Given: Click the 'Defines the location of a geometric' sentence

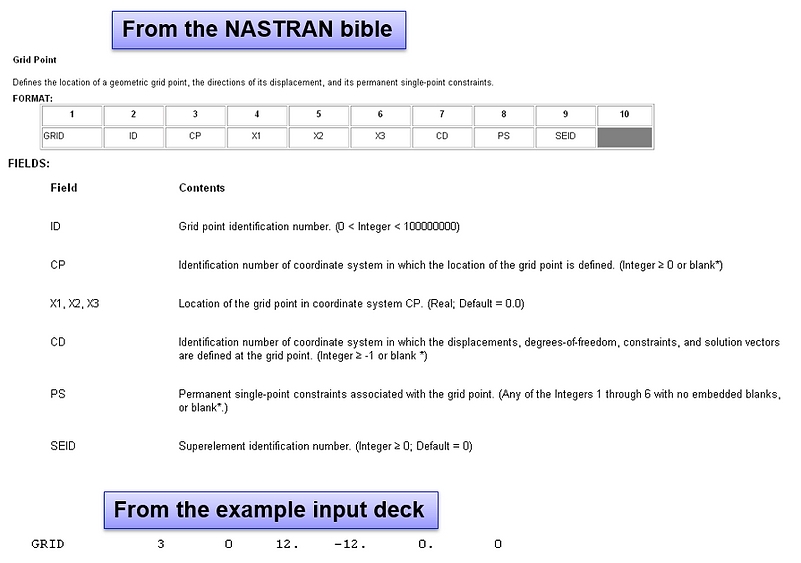Looking at the screenshot, I should coord(253,82).
